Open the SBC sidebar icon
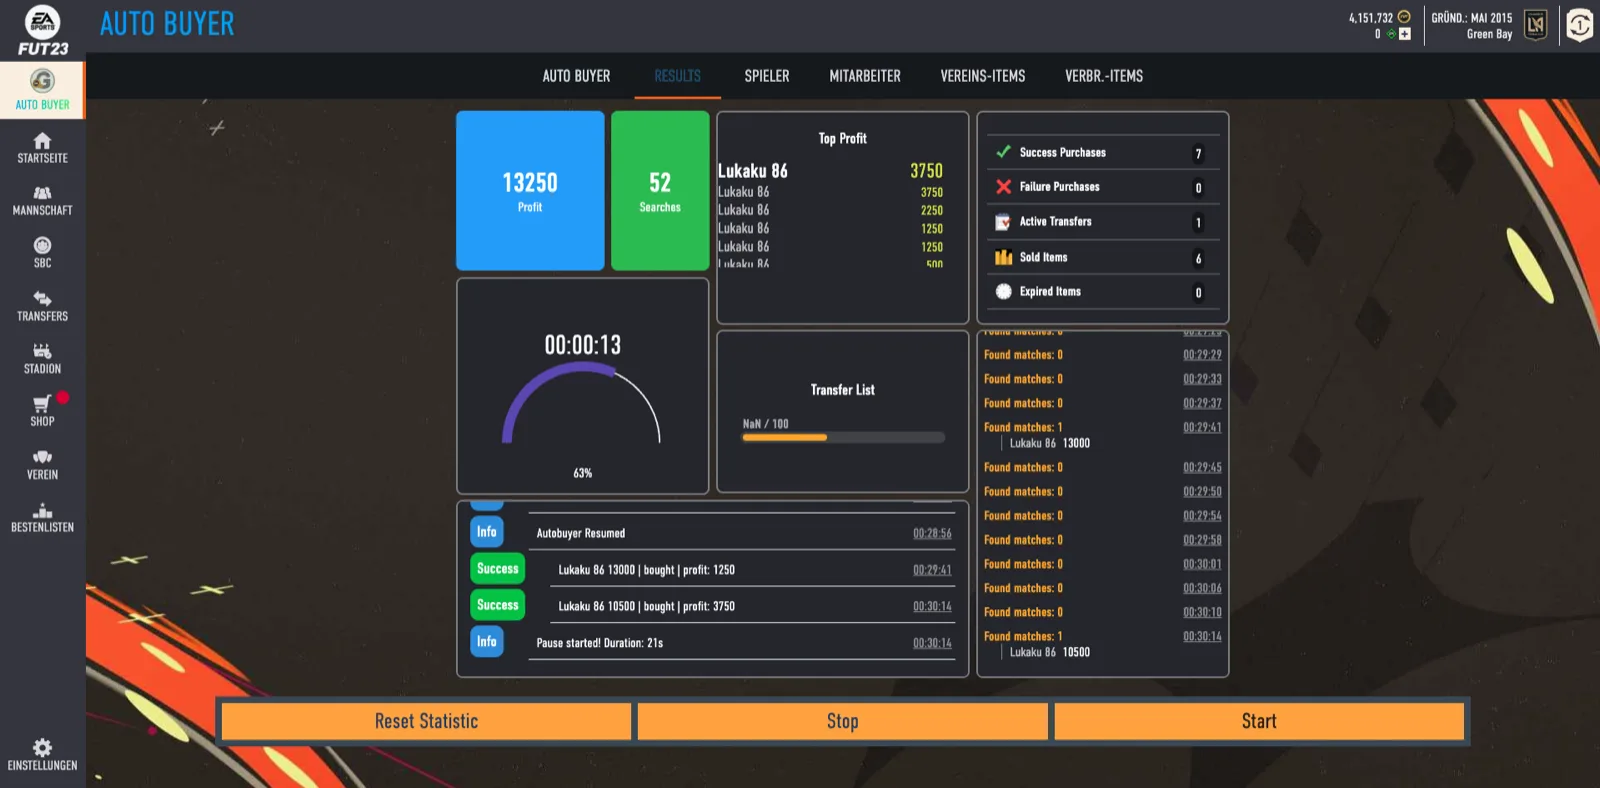1600x788 pixels. click(42, 245)
